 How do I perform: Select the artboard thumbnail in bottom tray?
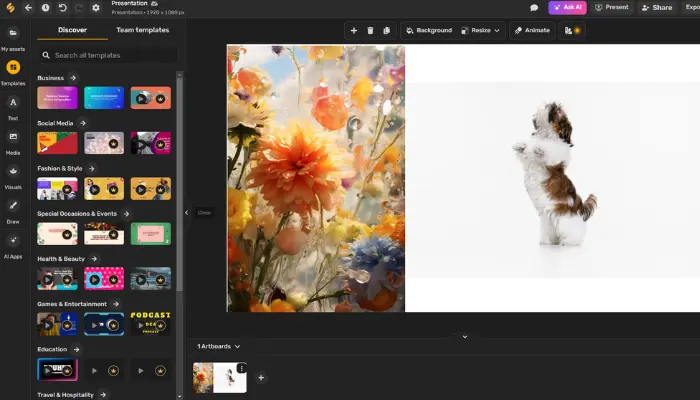click(x=219, y=377)
